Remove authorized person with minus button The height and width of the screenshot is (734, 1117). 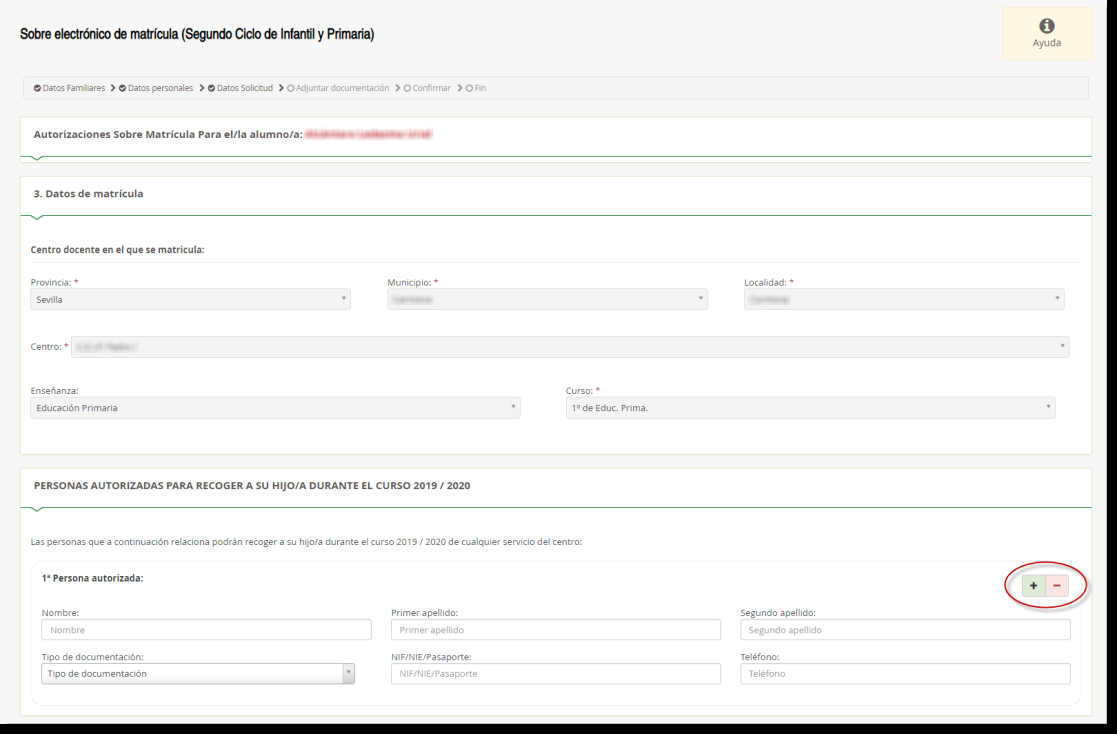[1056, 586]
